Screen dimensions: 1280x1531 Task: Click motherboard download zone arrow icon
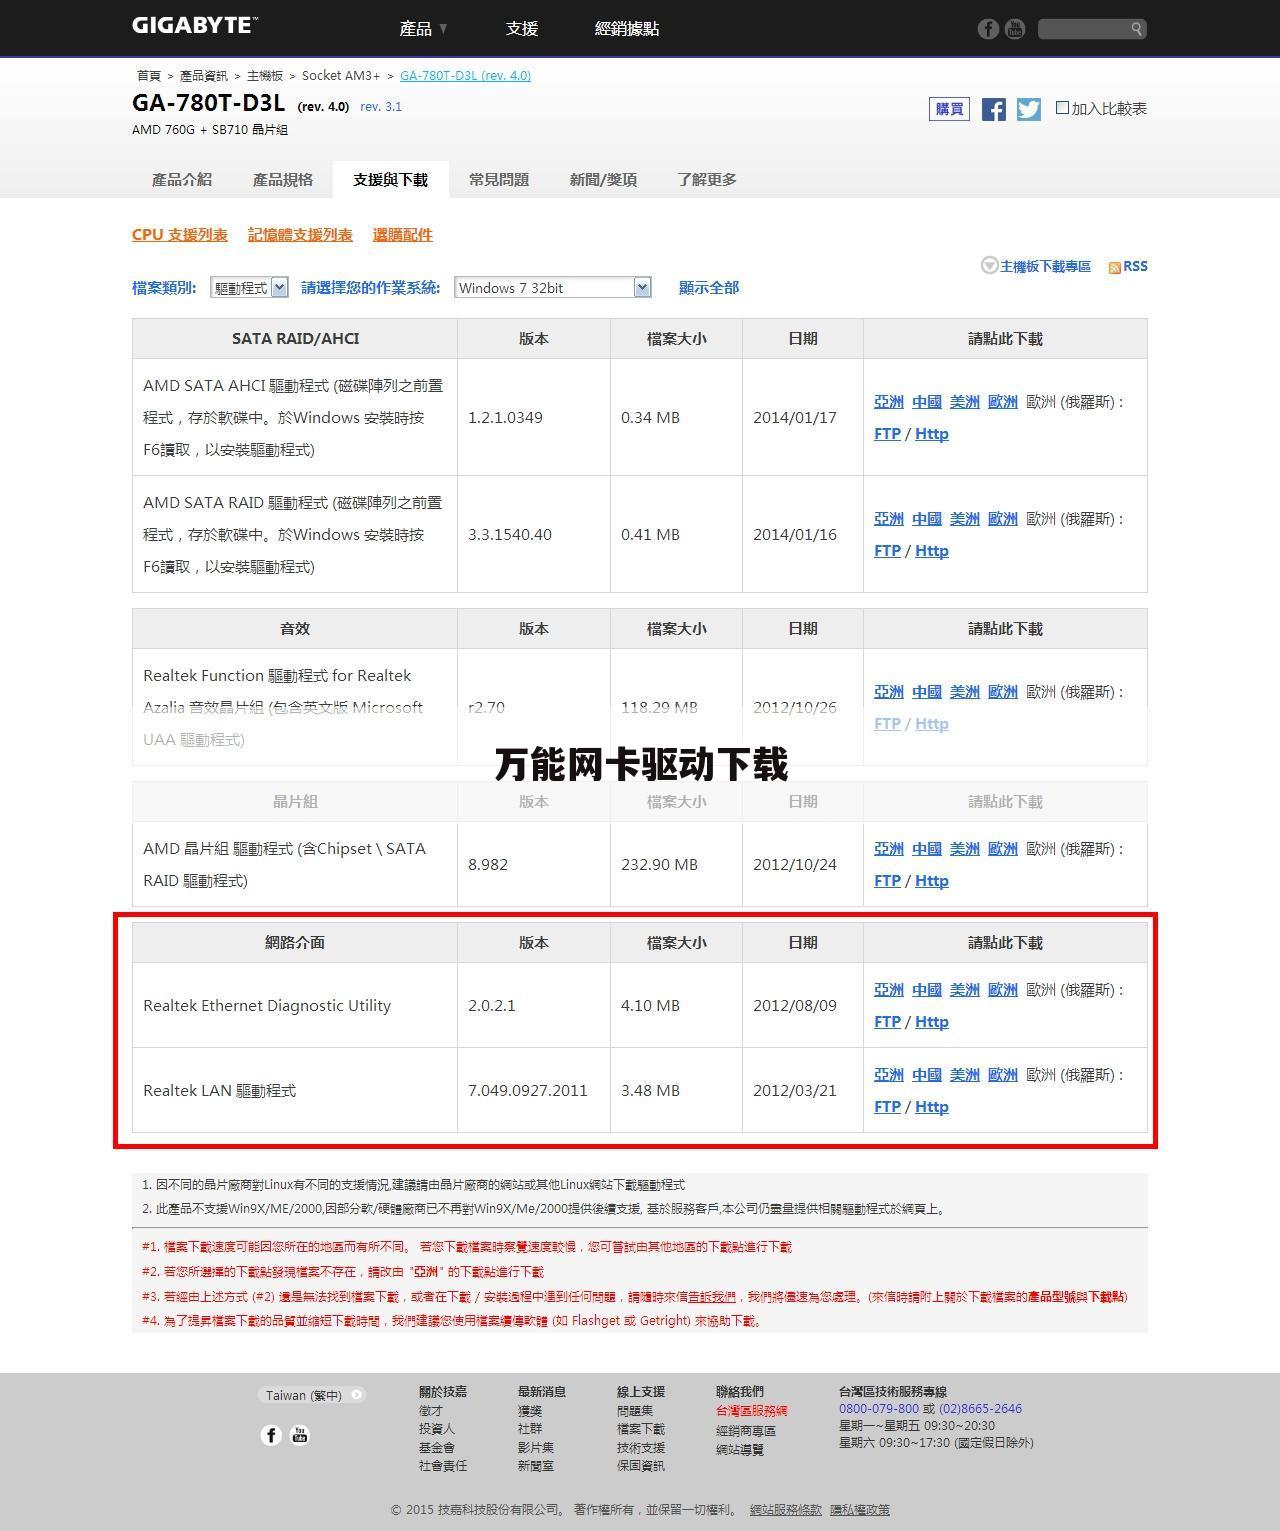989,265
